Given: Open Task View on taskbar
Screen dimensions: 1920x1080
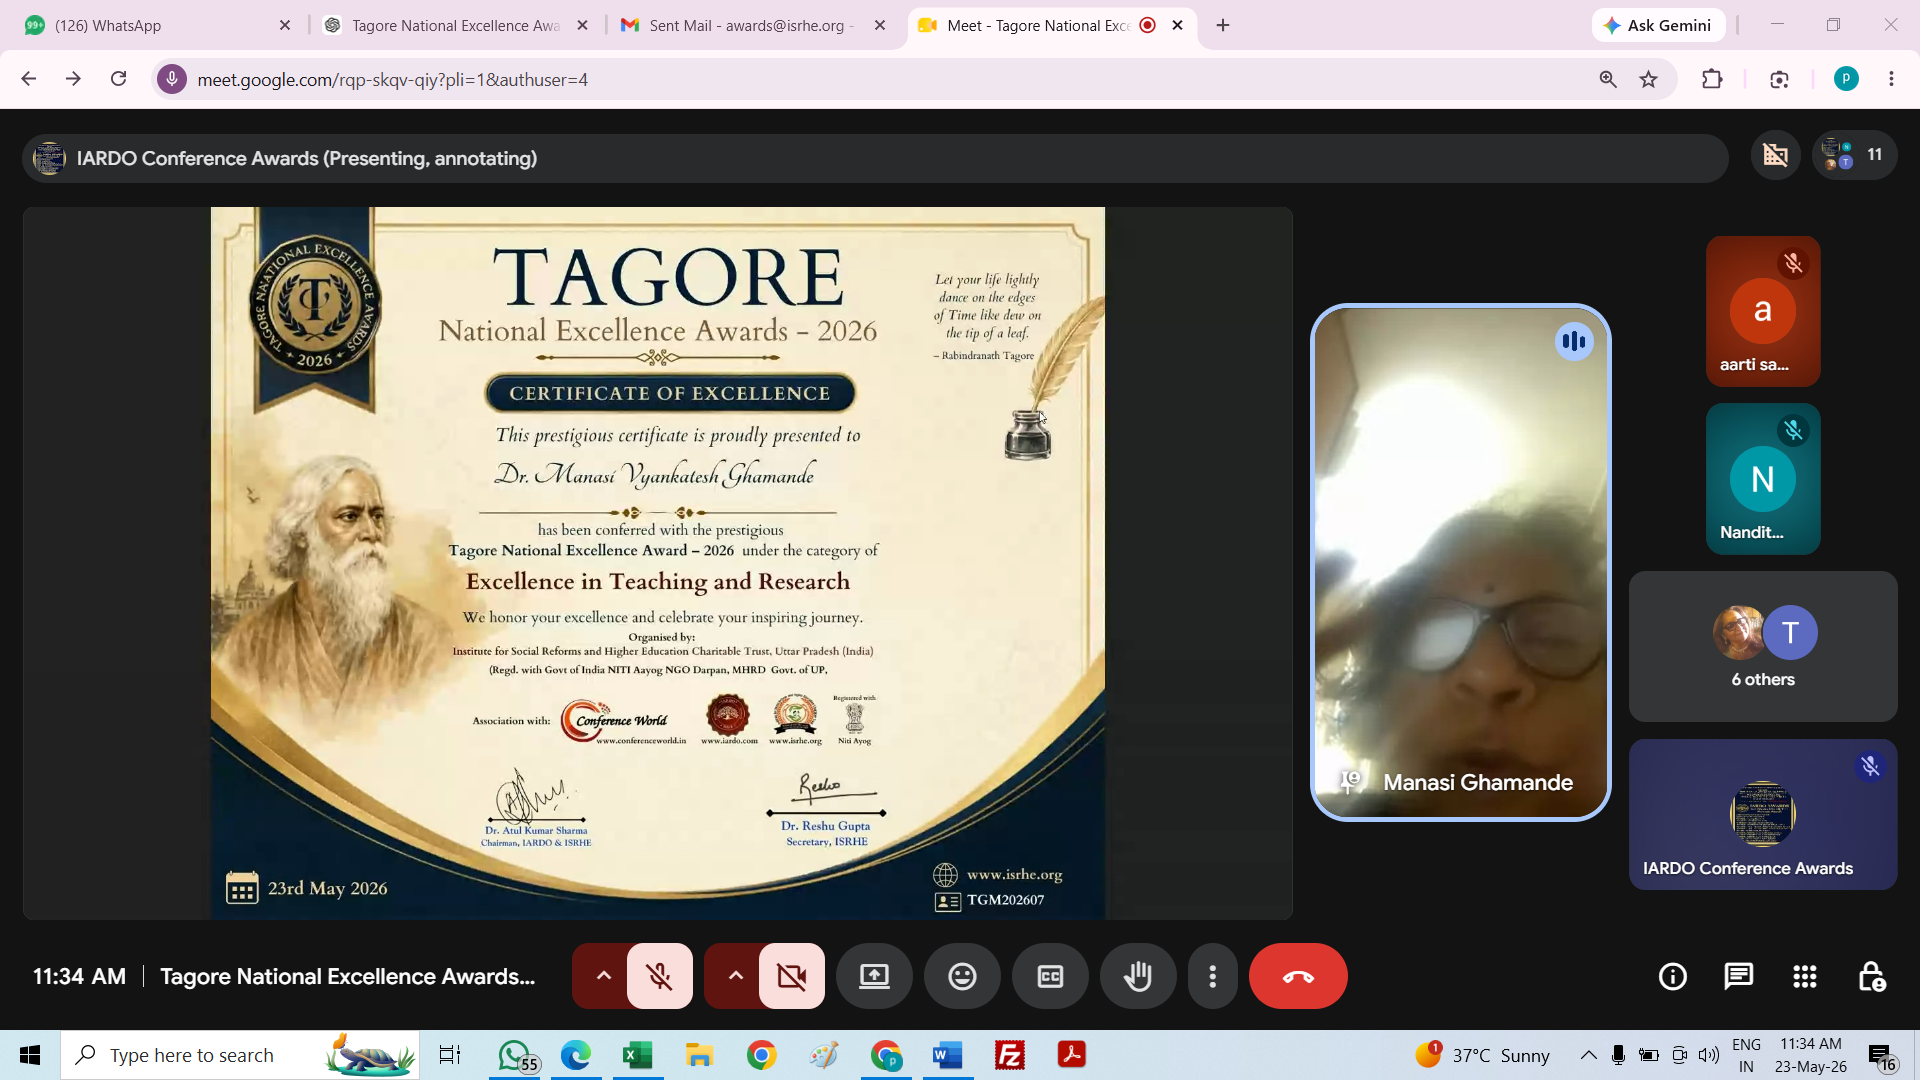Looking at the screenshot, I should click(x=450, y=1055).
